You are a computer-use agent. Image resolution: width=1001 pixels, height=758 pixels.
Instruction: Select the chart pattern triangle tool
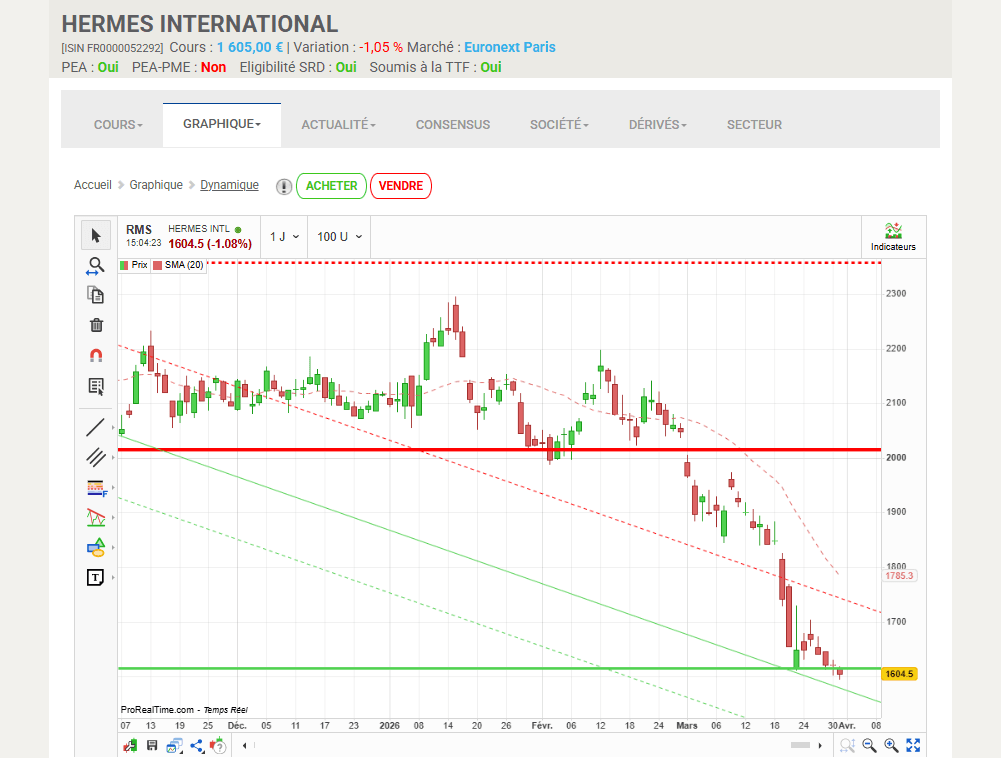point(96,517)
